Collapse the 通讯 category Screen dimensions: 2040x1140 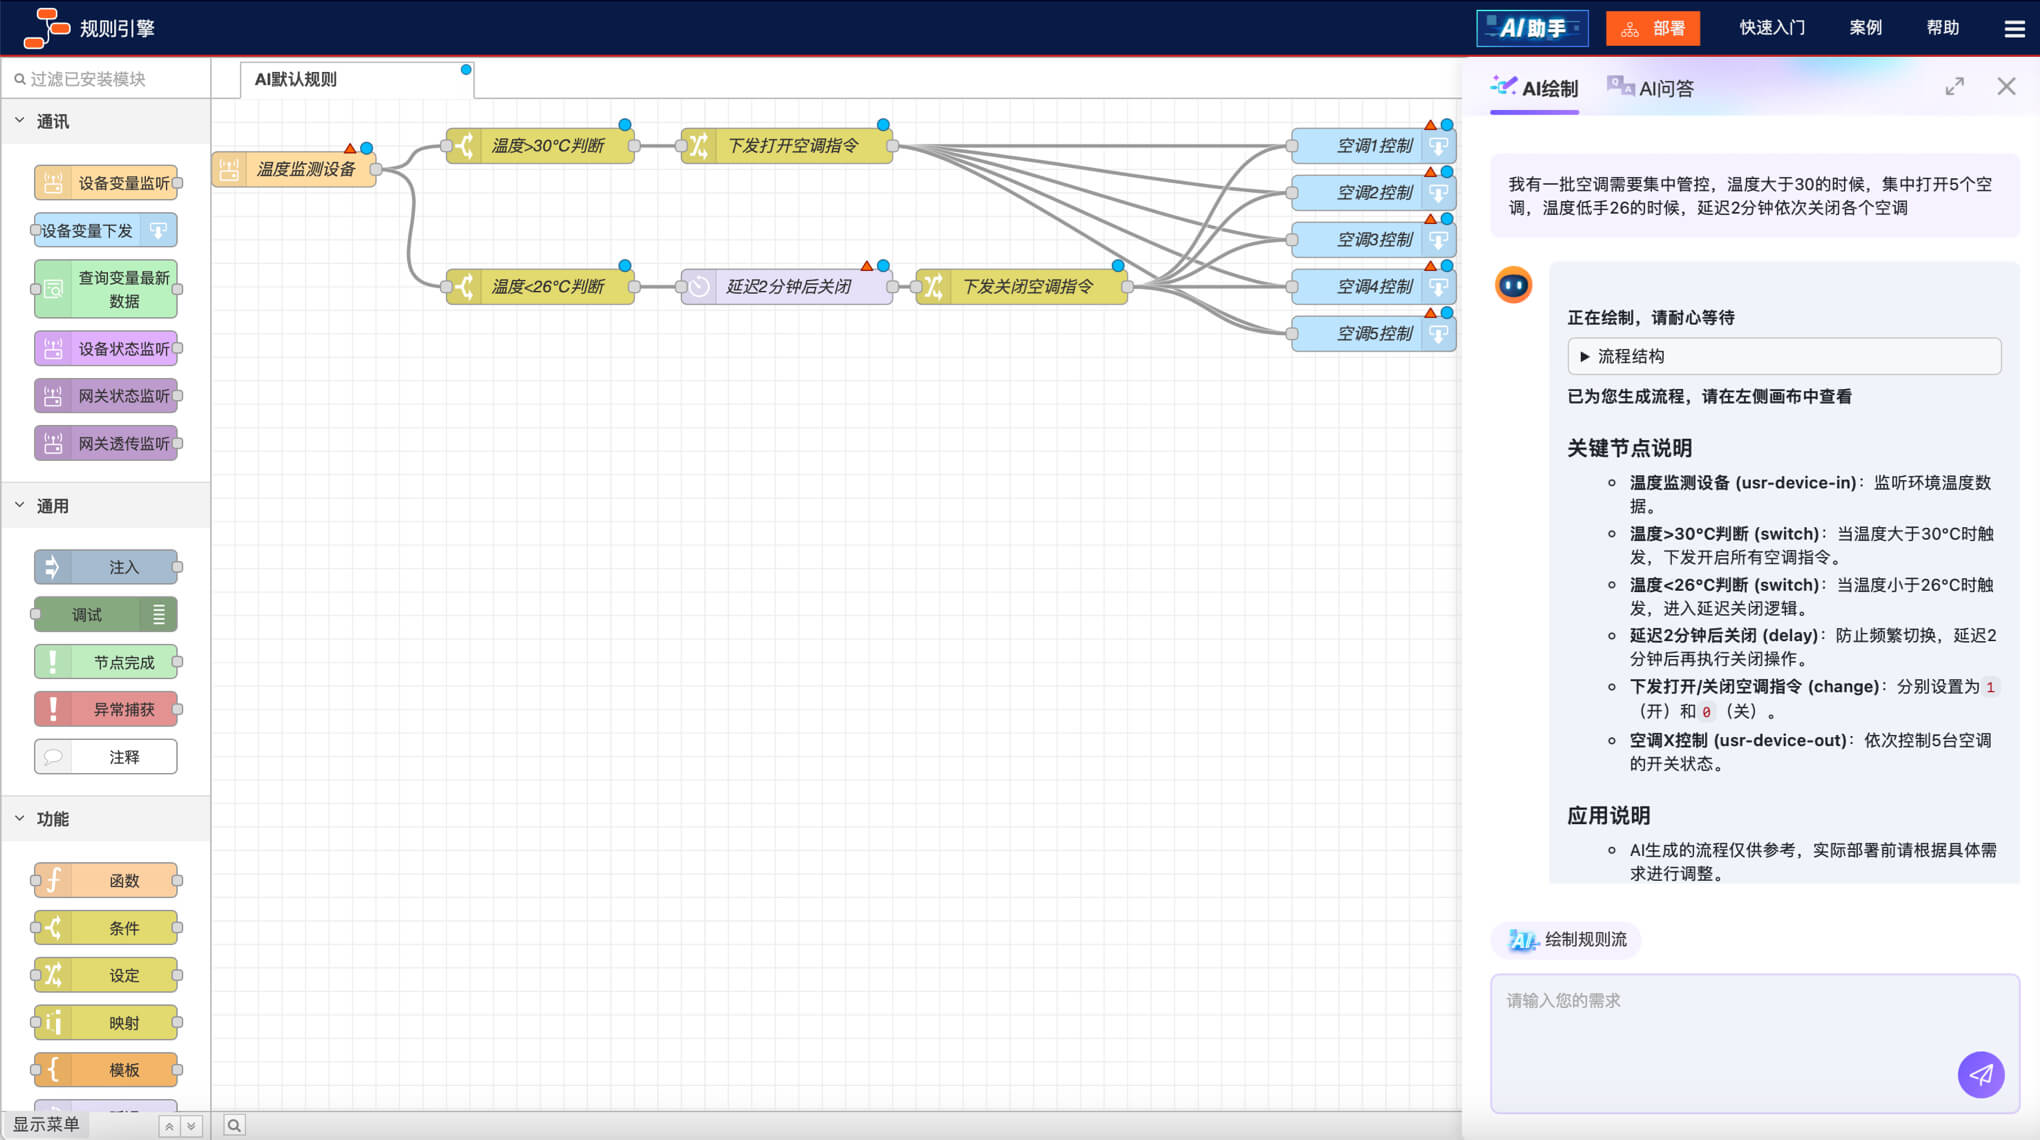pyautogui.click(x=20, y=121)
